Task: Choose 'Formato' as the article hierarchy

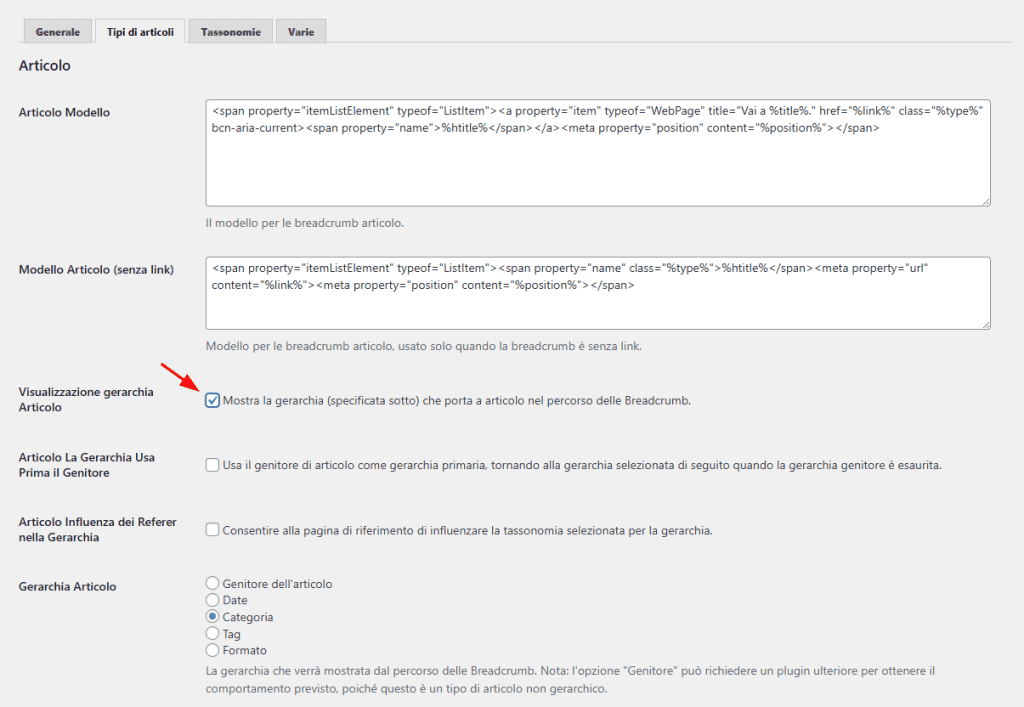Action: (x=212, y=649)
